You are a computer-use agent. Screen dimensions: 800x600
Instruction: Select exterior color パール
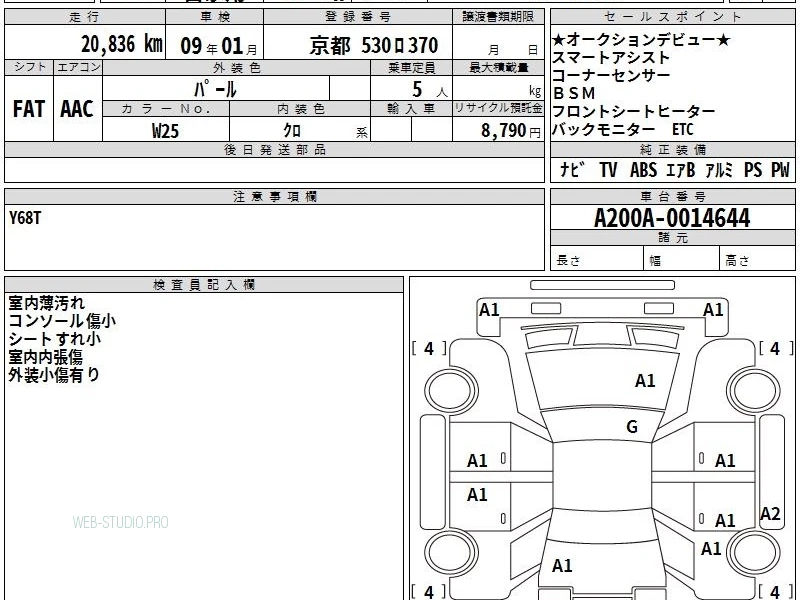pyautogui.click(x=215, y=89)
